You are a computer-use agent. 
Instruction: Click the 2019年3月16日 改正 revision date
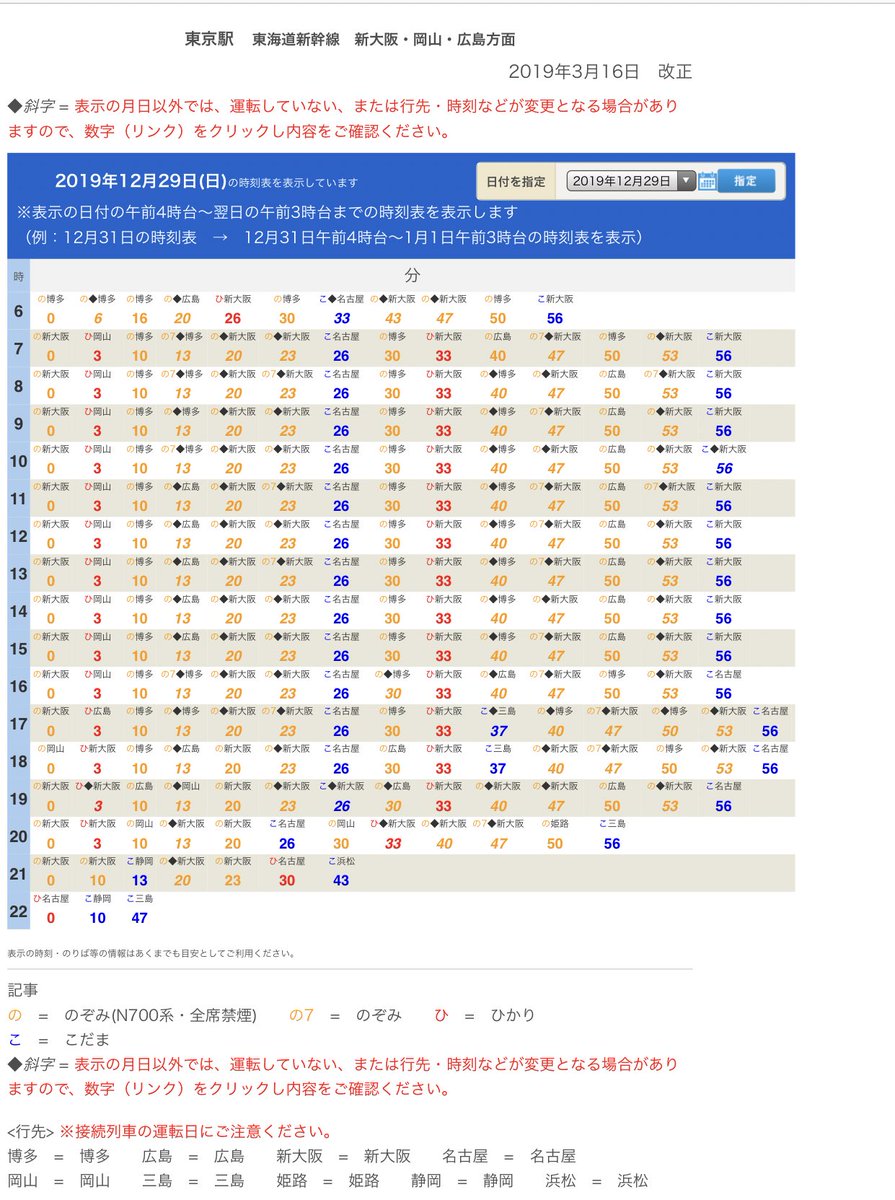[x=600, y=72]
